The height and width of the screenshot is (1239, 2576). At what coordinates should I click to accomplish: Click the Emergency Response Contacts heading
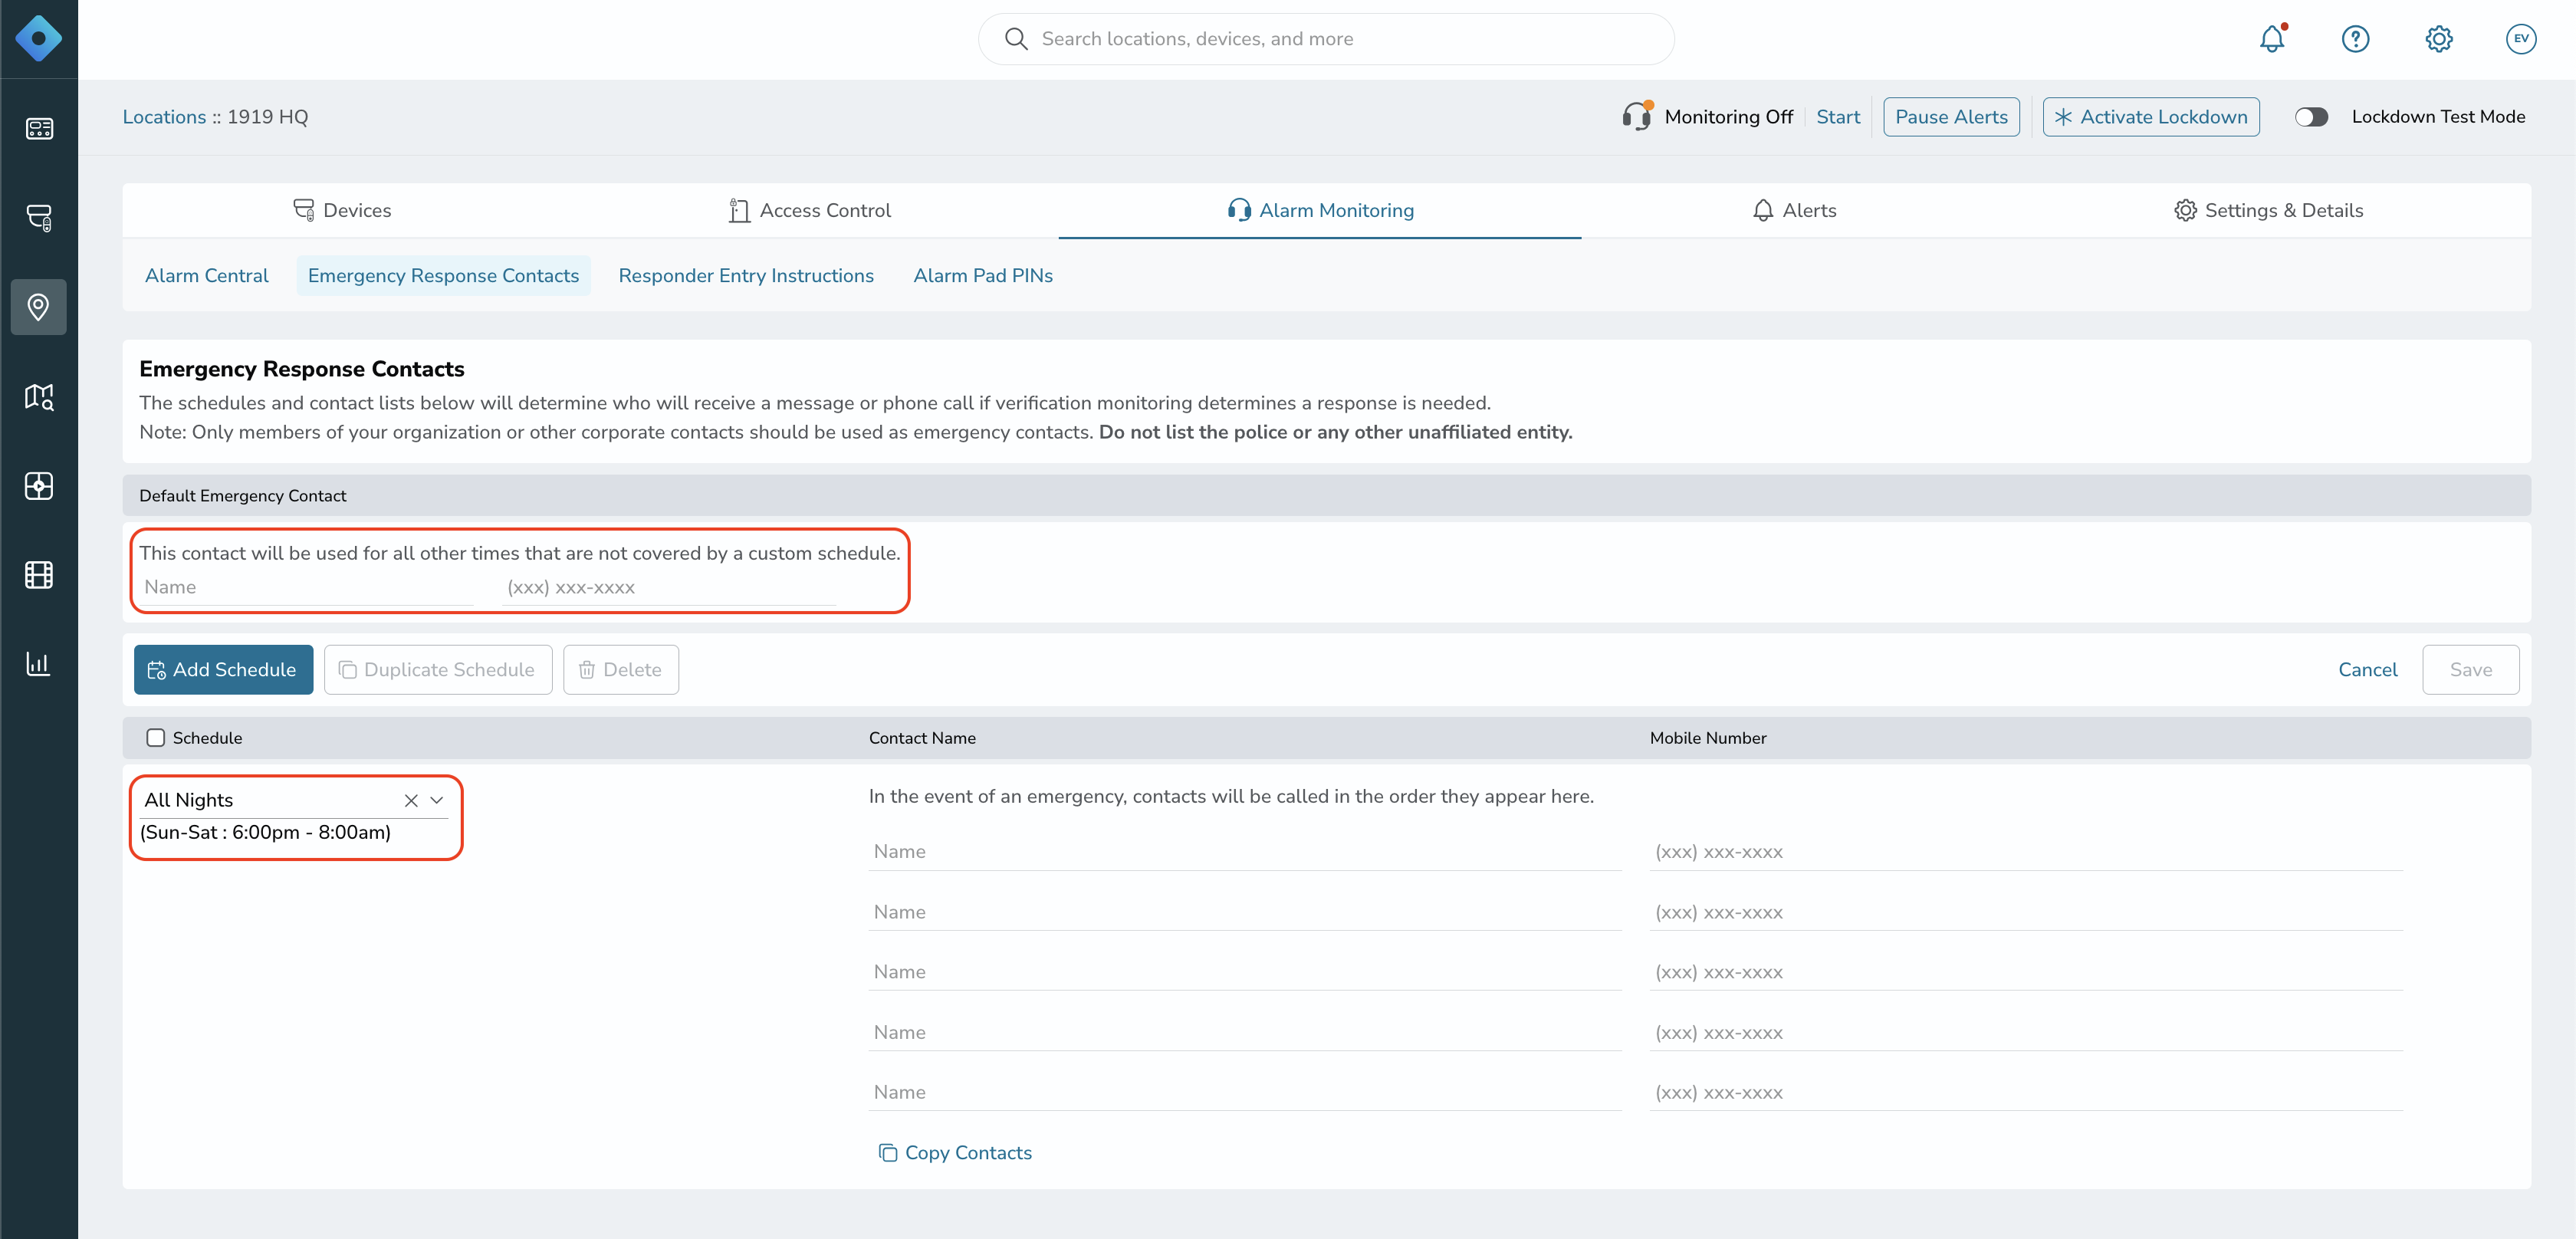coord(302,369)
